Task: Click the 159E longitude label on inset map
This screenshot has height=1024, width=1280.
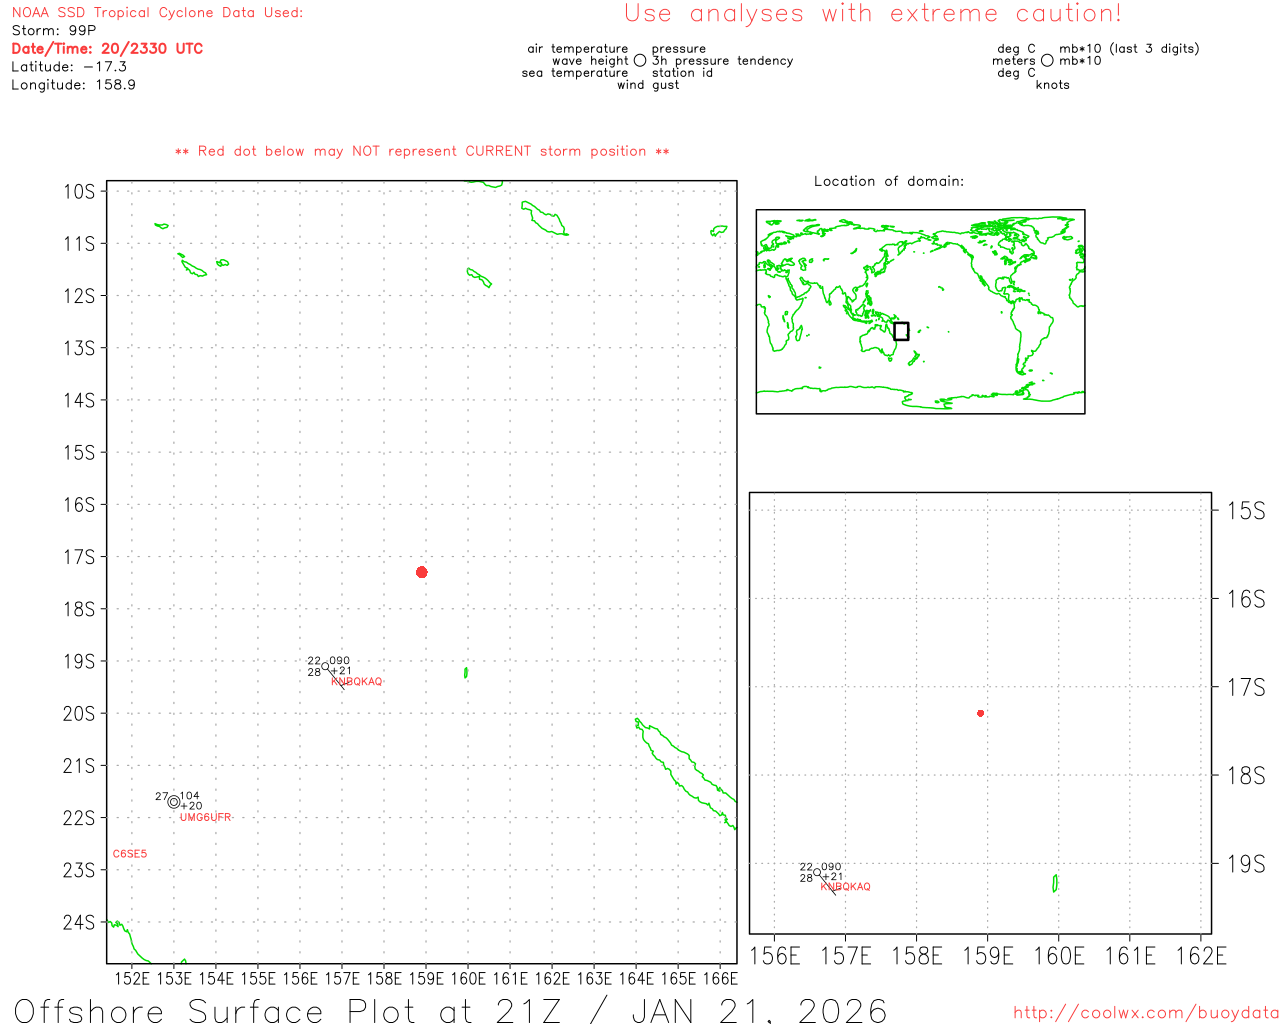Action: [988, 956]
